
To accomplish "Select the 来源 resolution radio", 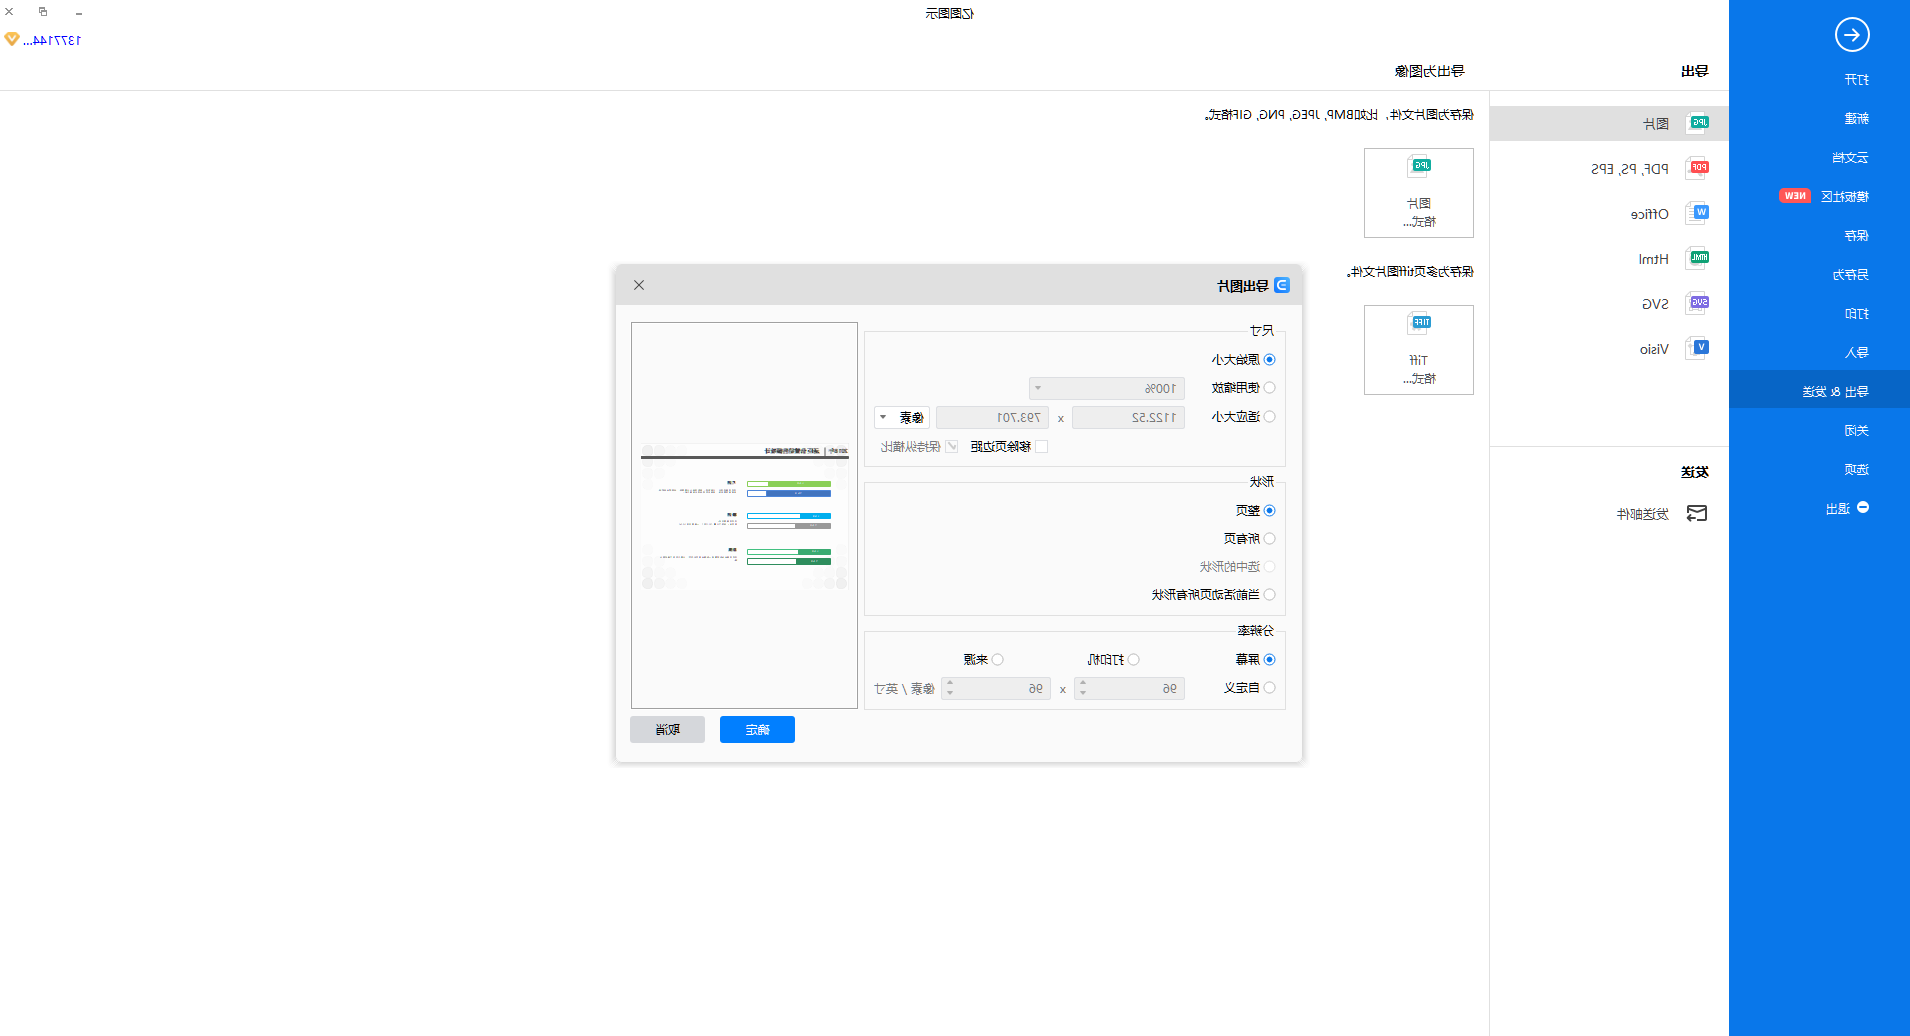I will click(998, 659).
